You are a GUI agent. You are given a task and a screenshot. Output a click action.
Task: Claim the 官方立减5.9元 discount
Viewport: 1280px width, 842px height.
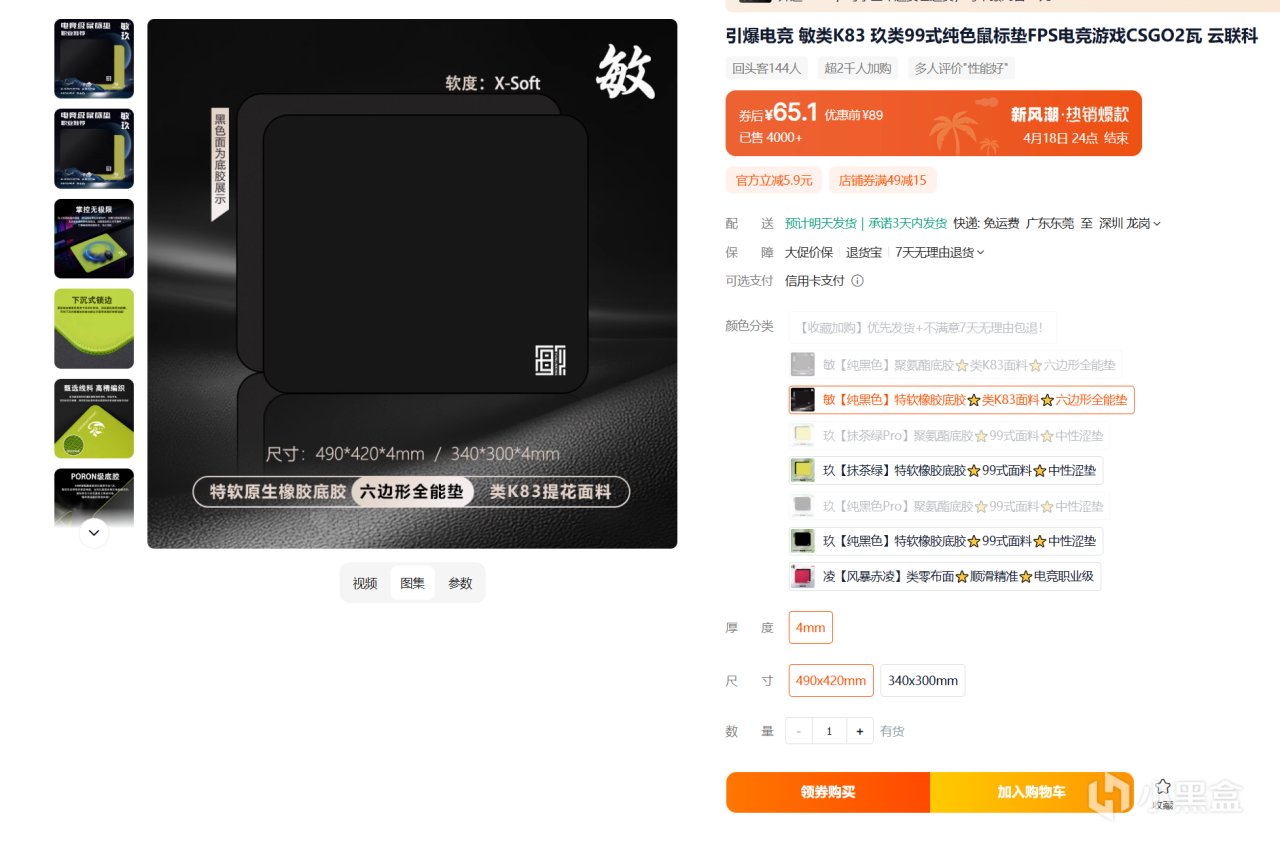[774, 180]
